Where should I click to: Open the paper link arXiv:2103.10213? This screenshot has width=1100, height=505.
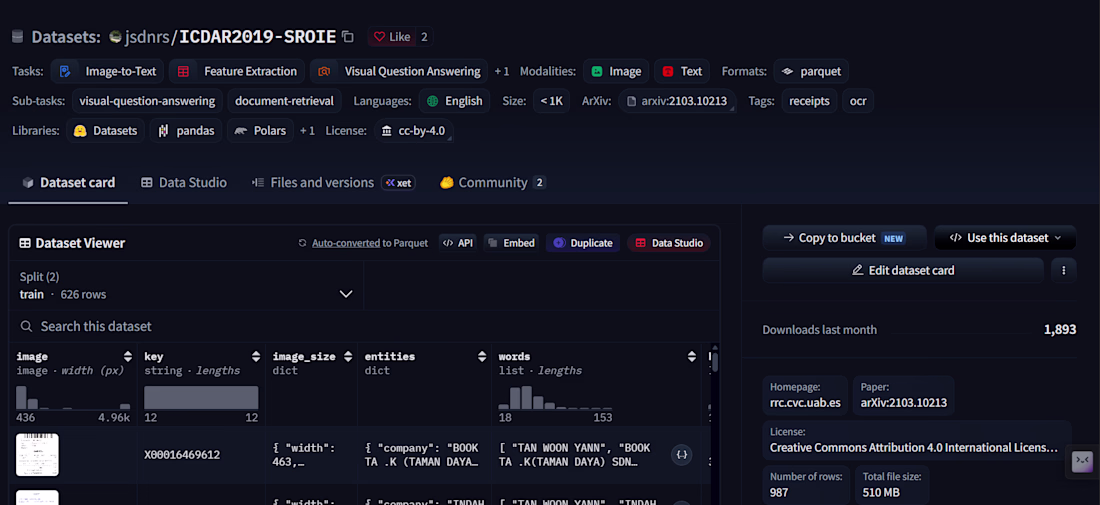[x=904, y=403]
